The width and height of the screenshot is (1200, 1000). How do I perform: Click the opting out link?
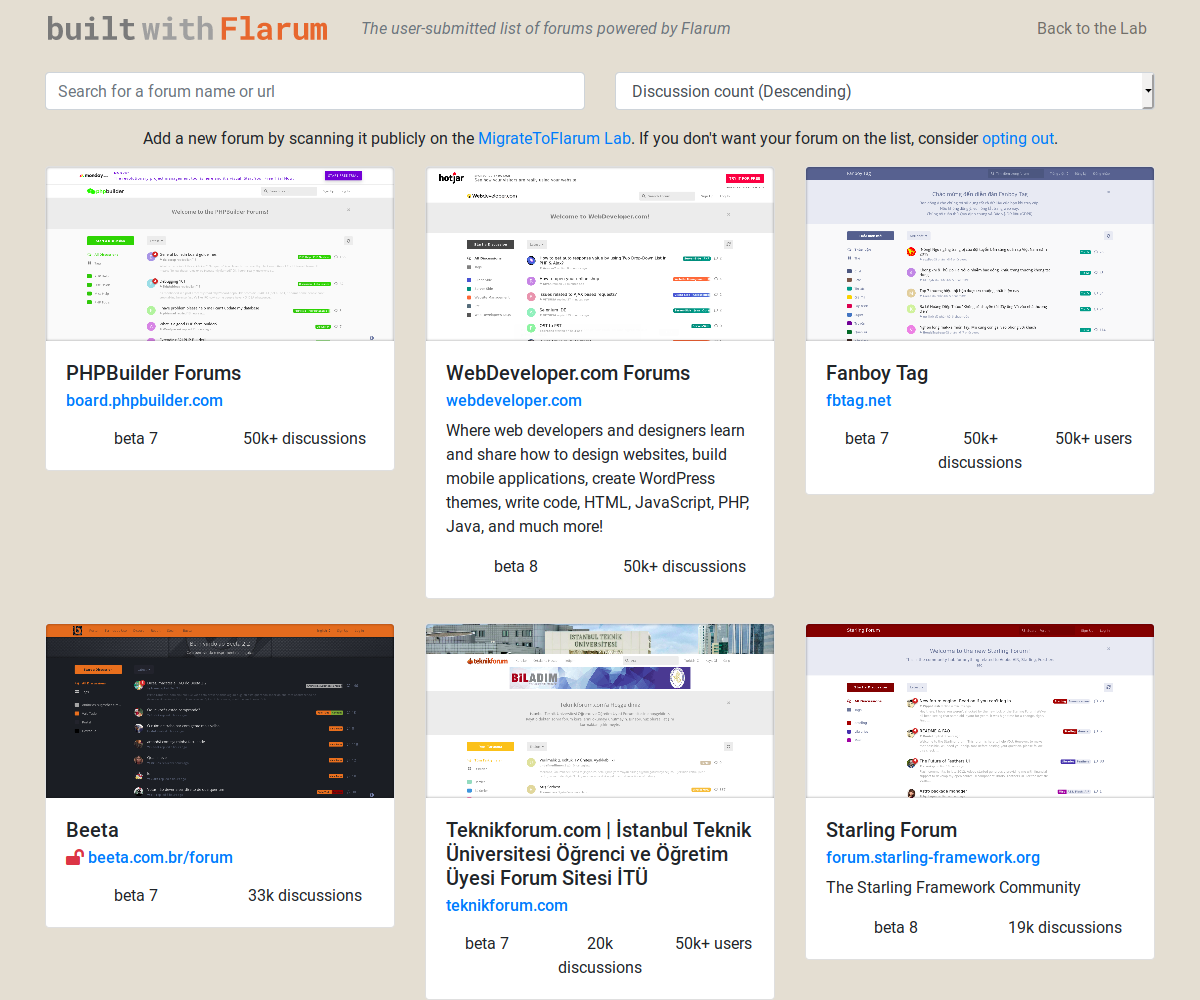(1017, 138)
